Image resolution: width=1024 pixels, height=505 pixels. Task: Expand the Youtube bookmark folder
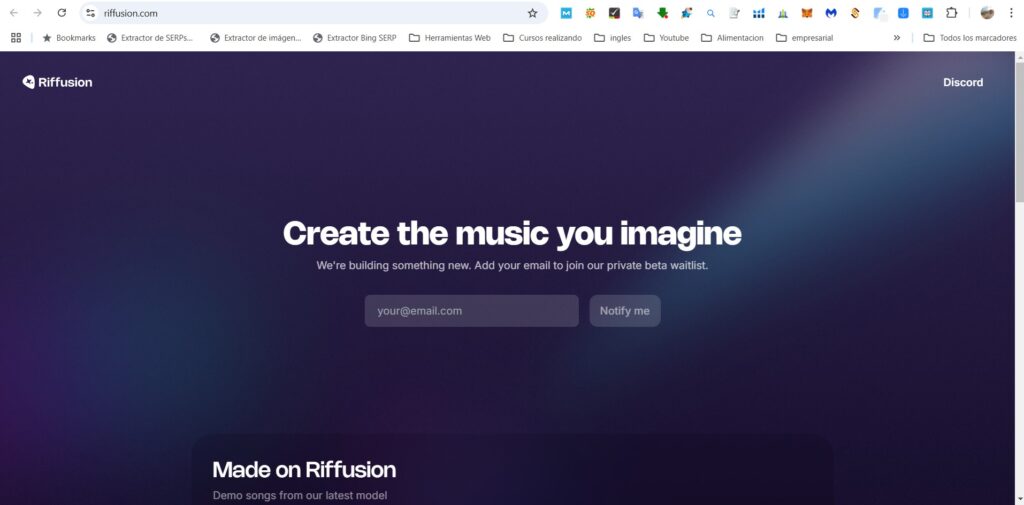[x=666, y=38]
